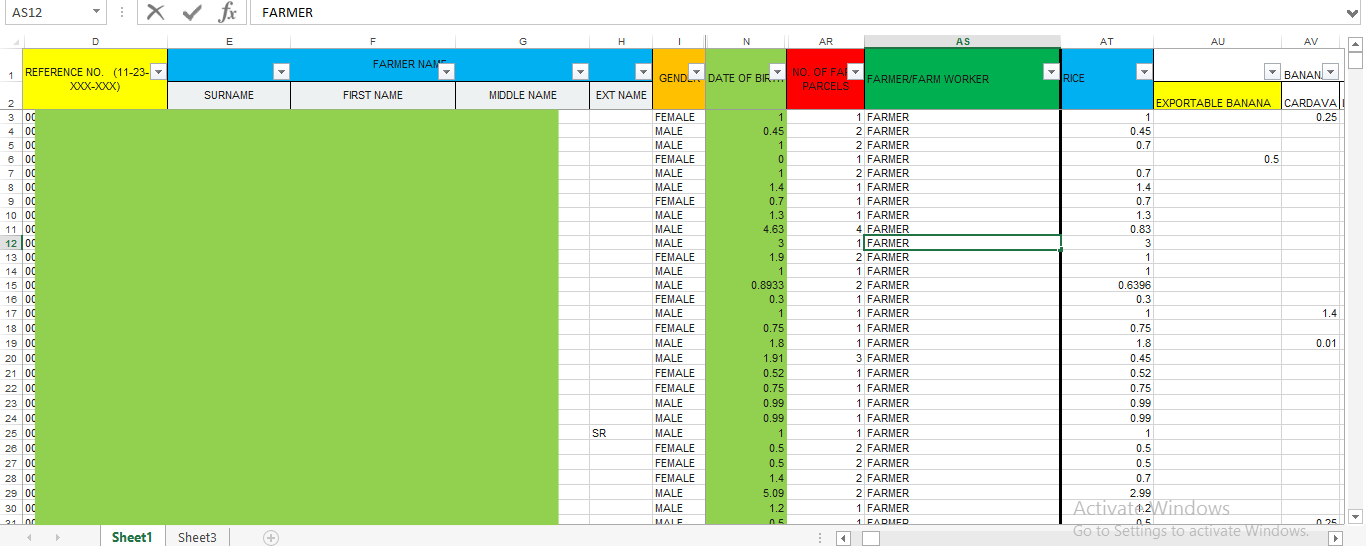Open filter dropdown in column H header

pyautogui.click(x=643, y=72)
